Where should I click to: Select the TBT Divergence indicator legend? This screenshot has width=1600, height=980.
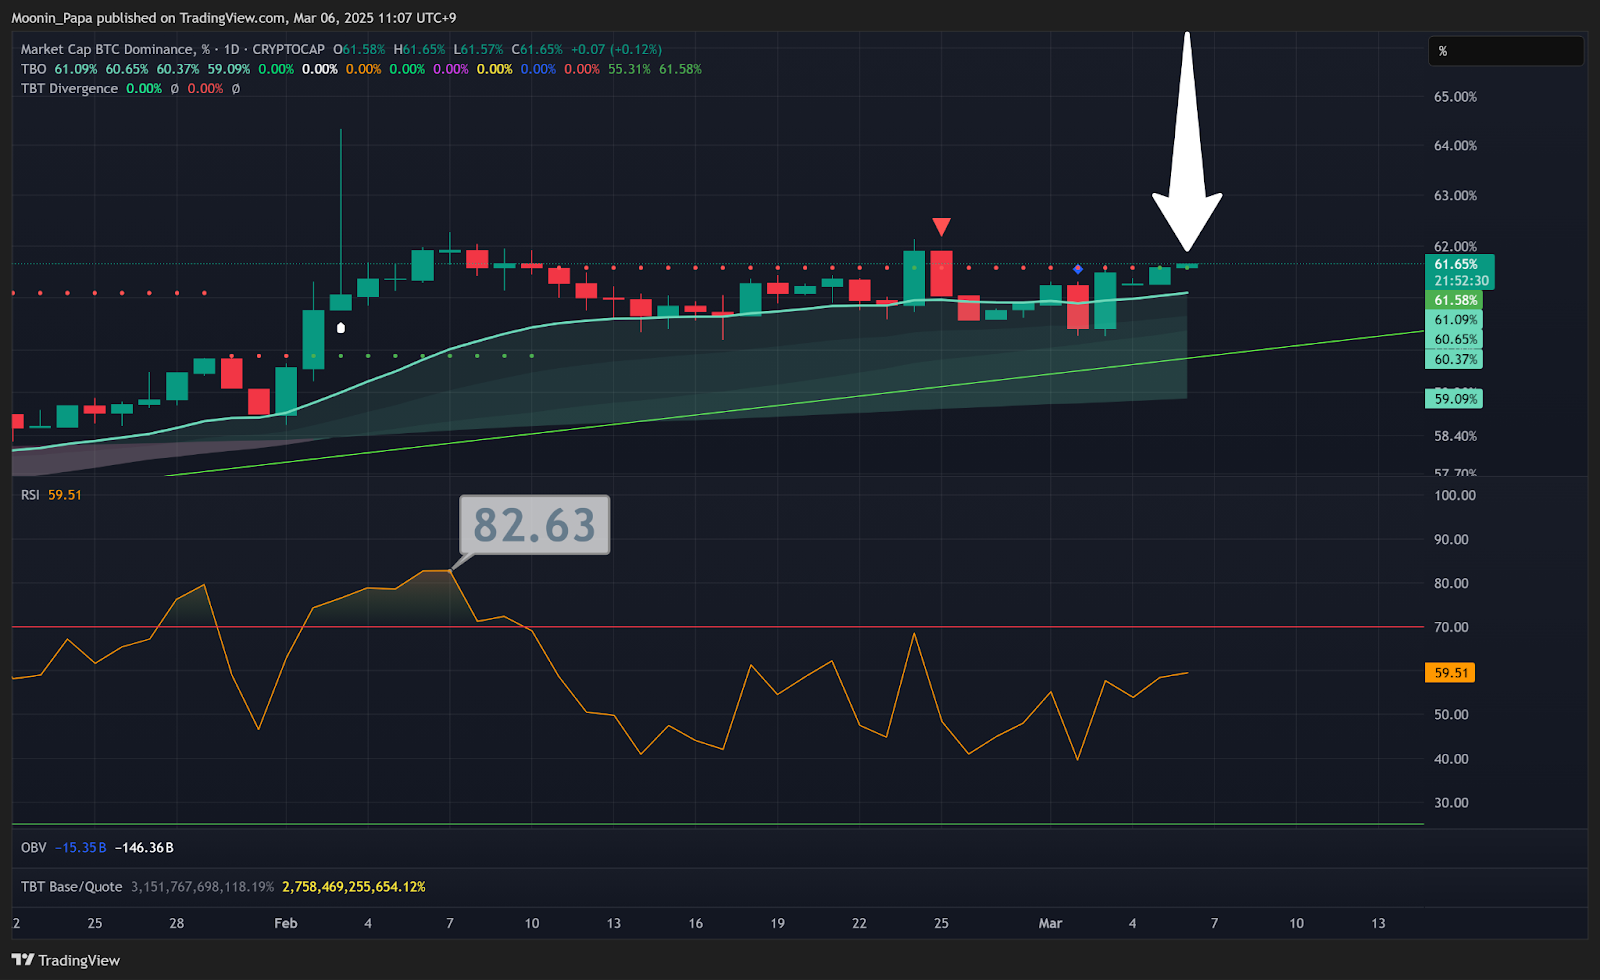click(x=69, y=89)
